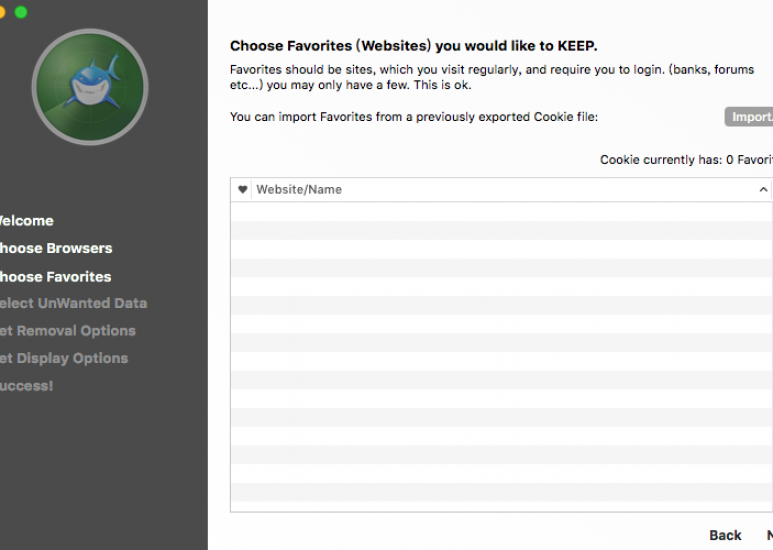This screenshot has height=550, width=773.
Task: Click the green zoom window button
Action: coord(21,12)
